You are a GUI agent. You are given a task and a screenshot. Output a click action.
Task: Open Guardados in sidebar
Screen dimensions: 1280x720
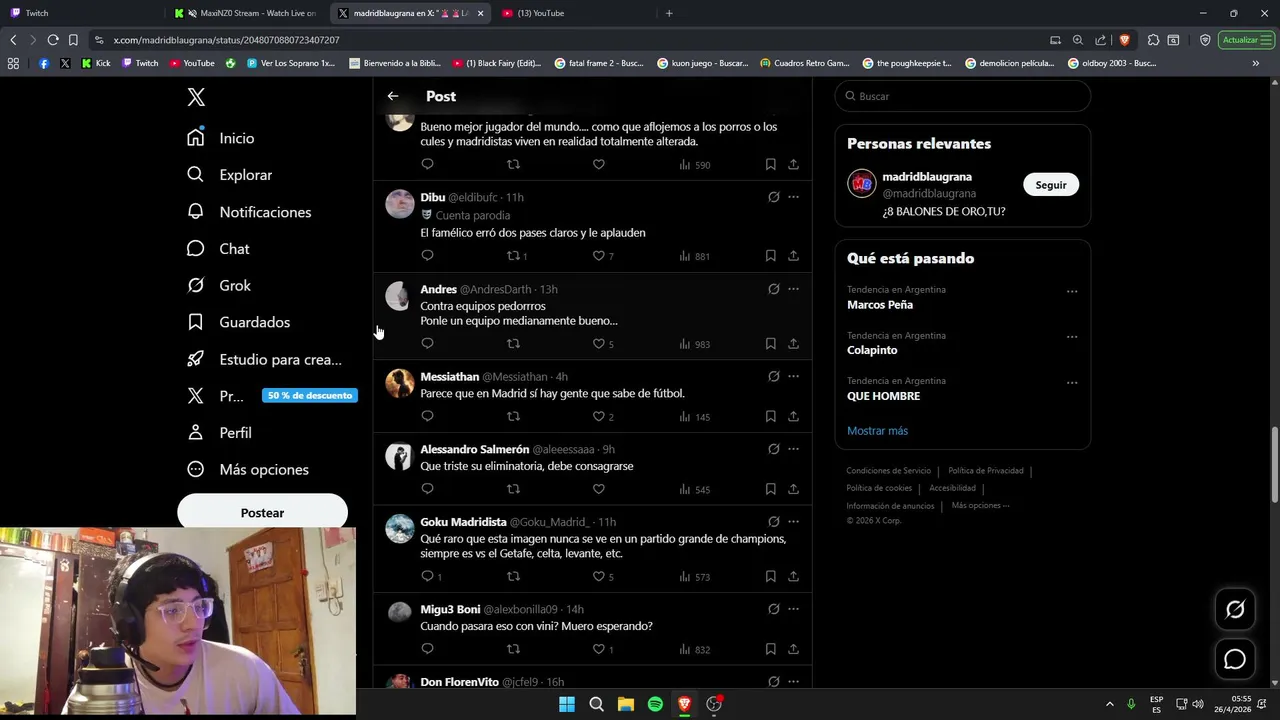click(x=238, y=322)
